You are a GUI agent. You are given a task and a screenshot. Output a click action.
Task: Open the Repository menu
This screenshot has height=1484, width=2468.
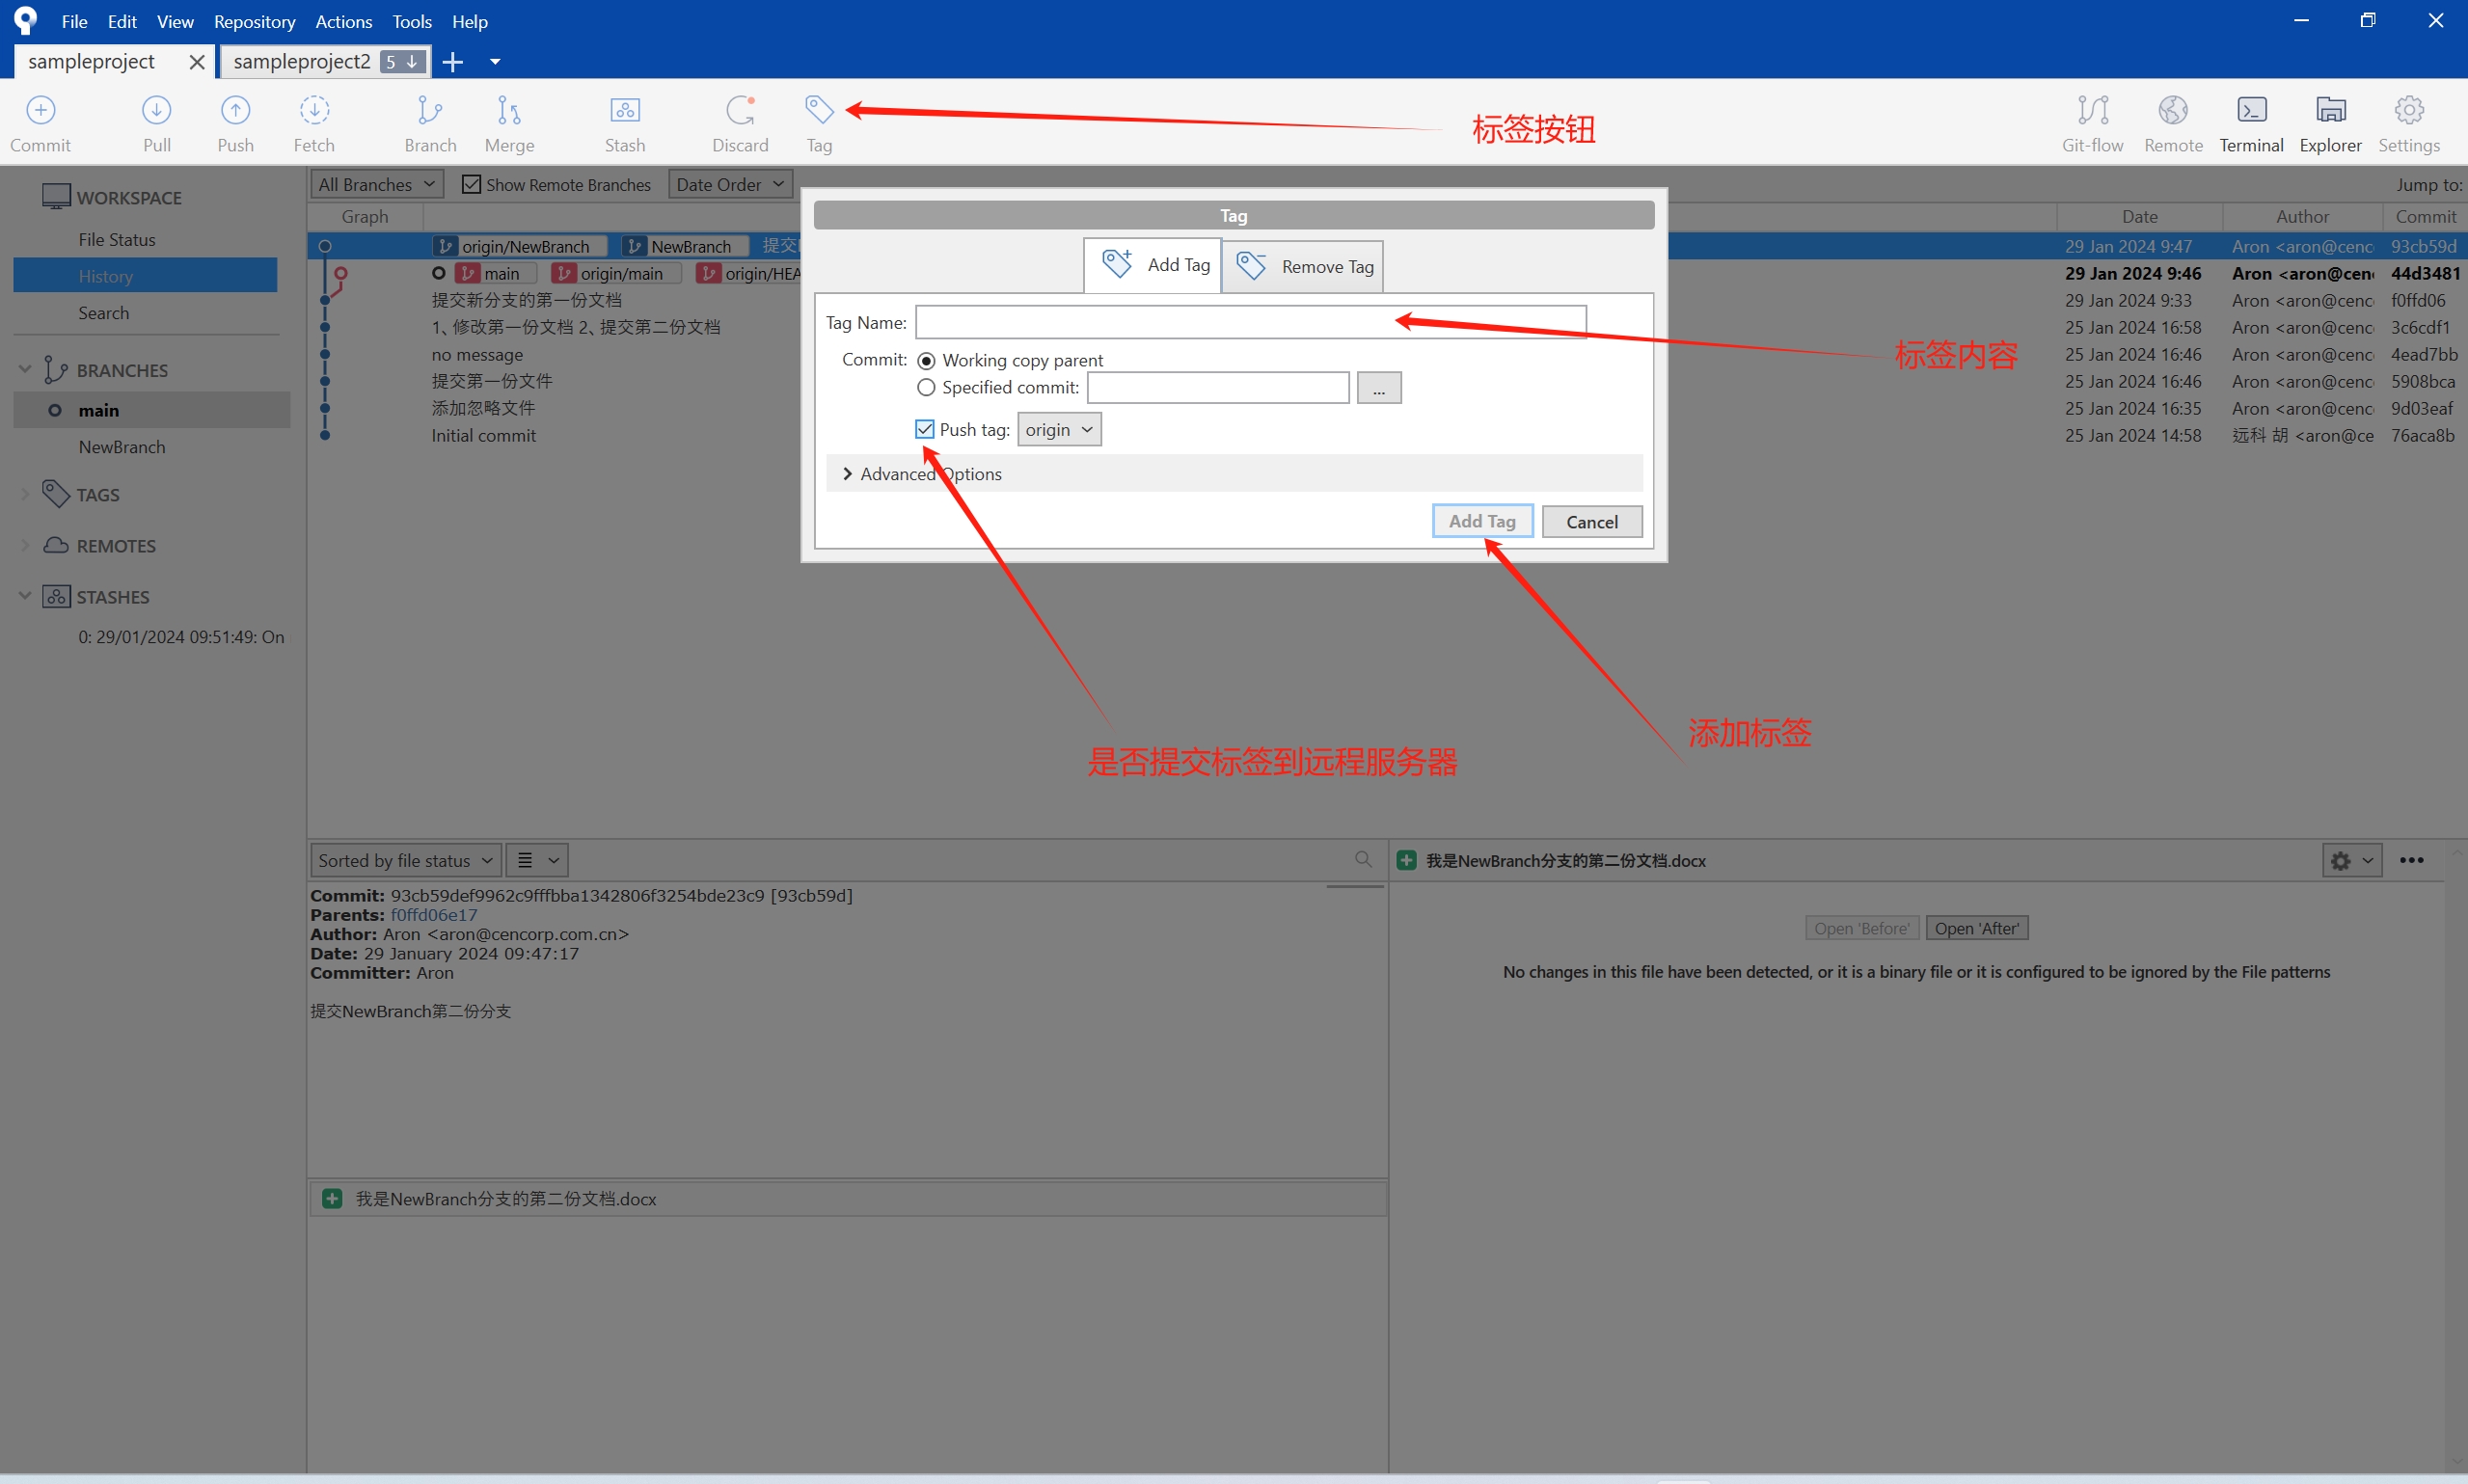254,21
